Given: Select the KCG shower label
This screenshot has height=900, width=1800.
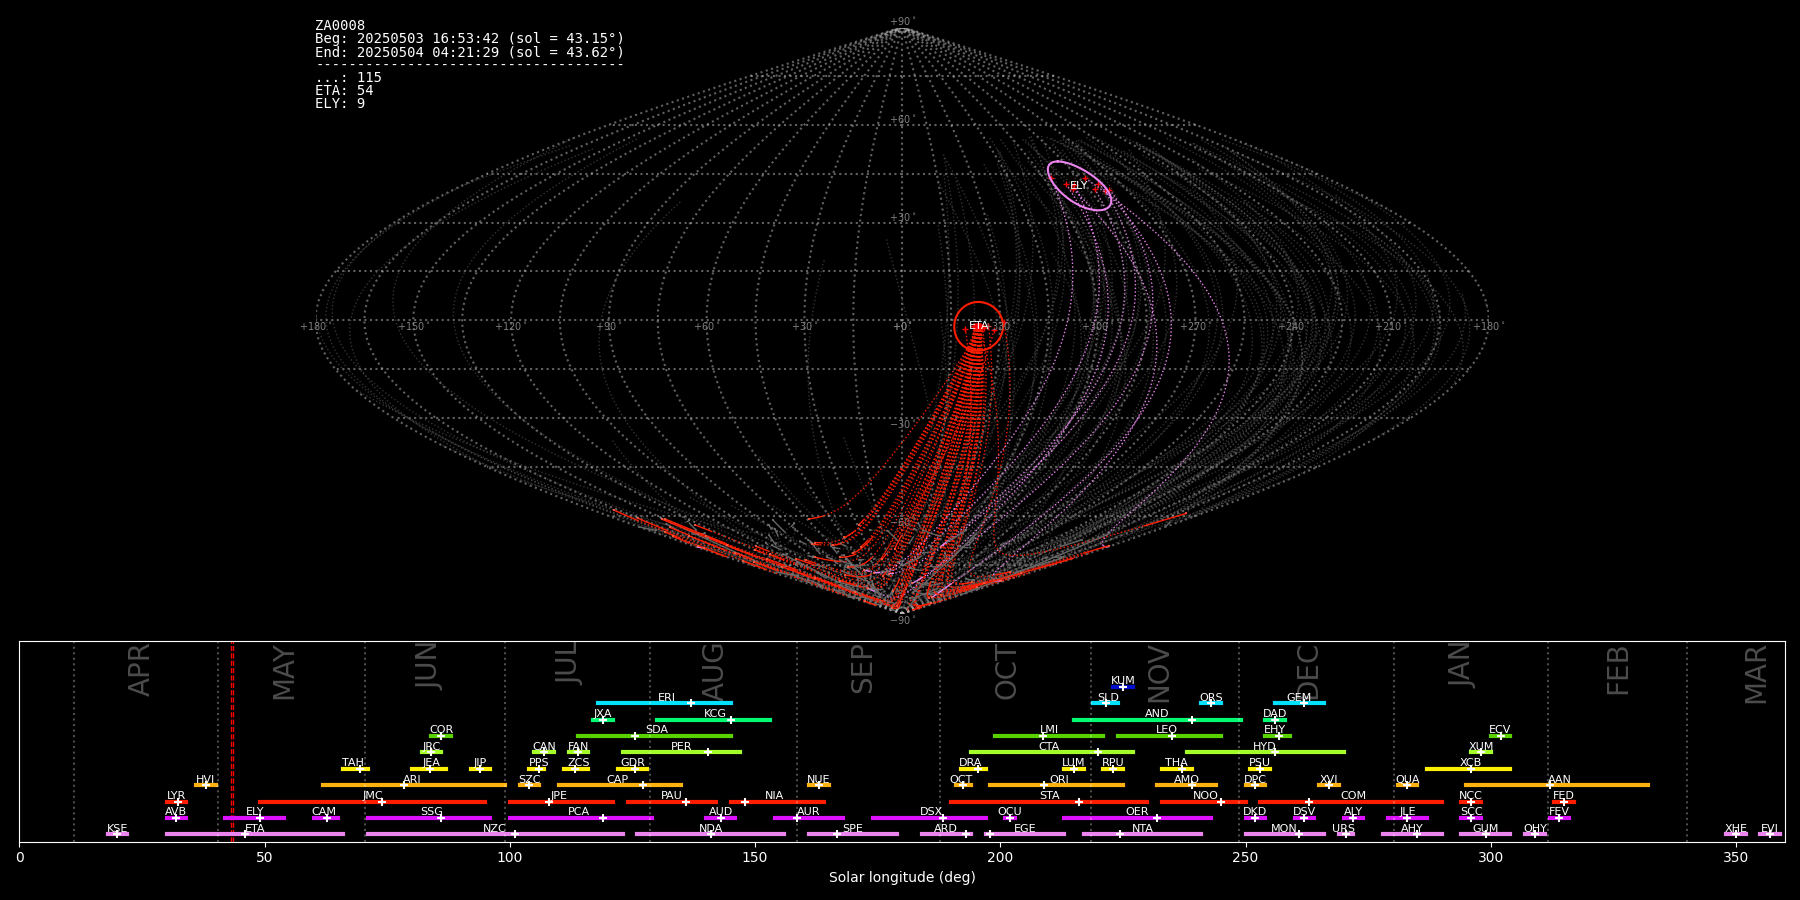Looking at the screenshot, I should point(715,714).
